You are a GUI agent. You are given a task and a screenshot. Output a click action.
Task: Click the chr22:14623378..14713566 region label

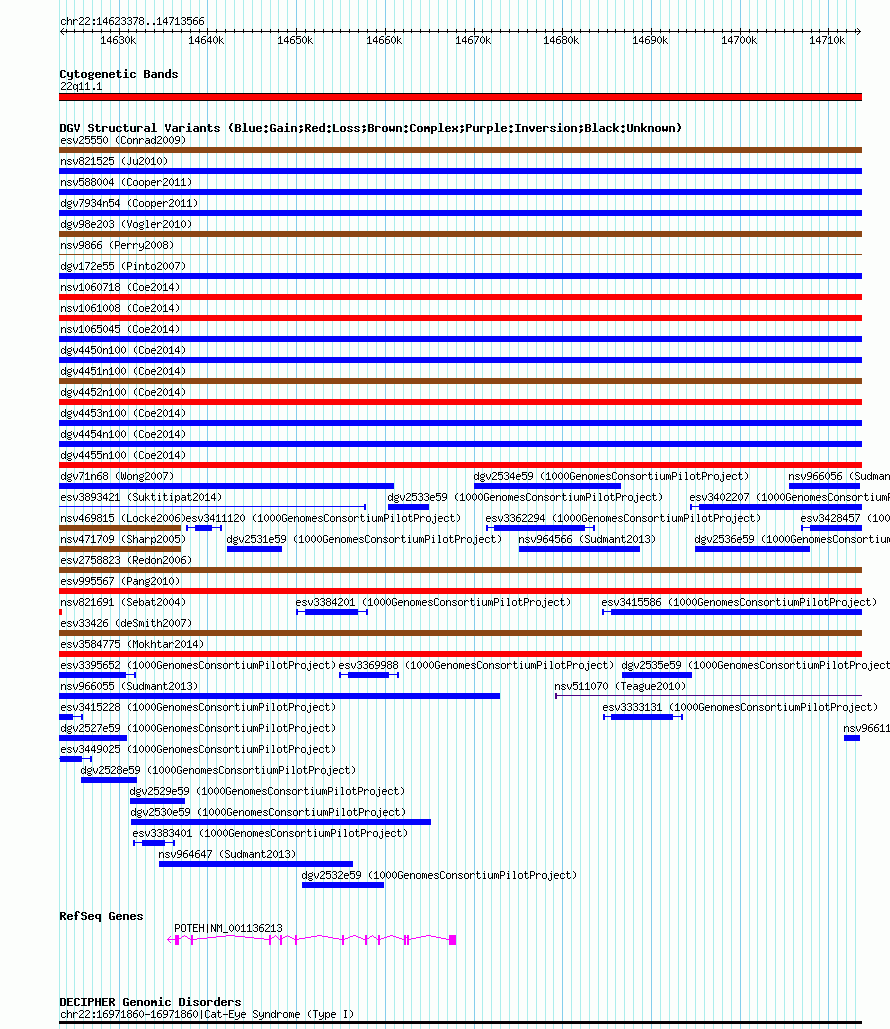pos(132,21)
